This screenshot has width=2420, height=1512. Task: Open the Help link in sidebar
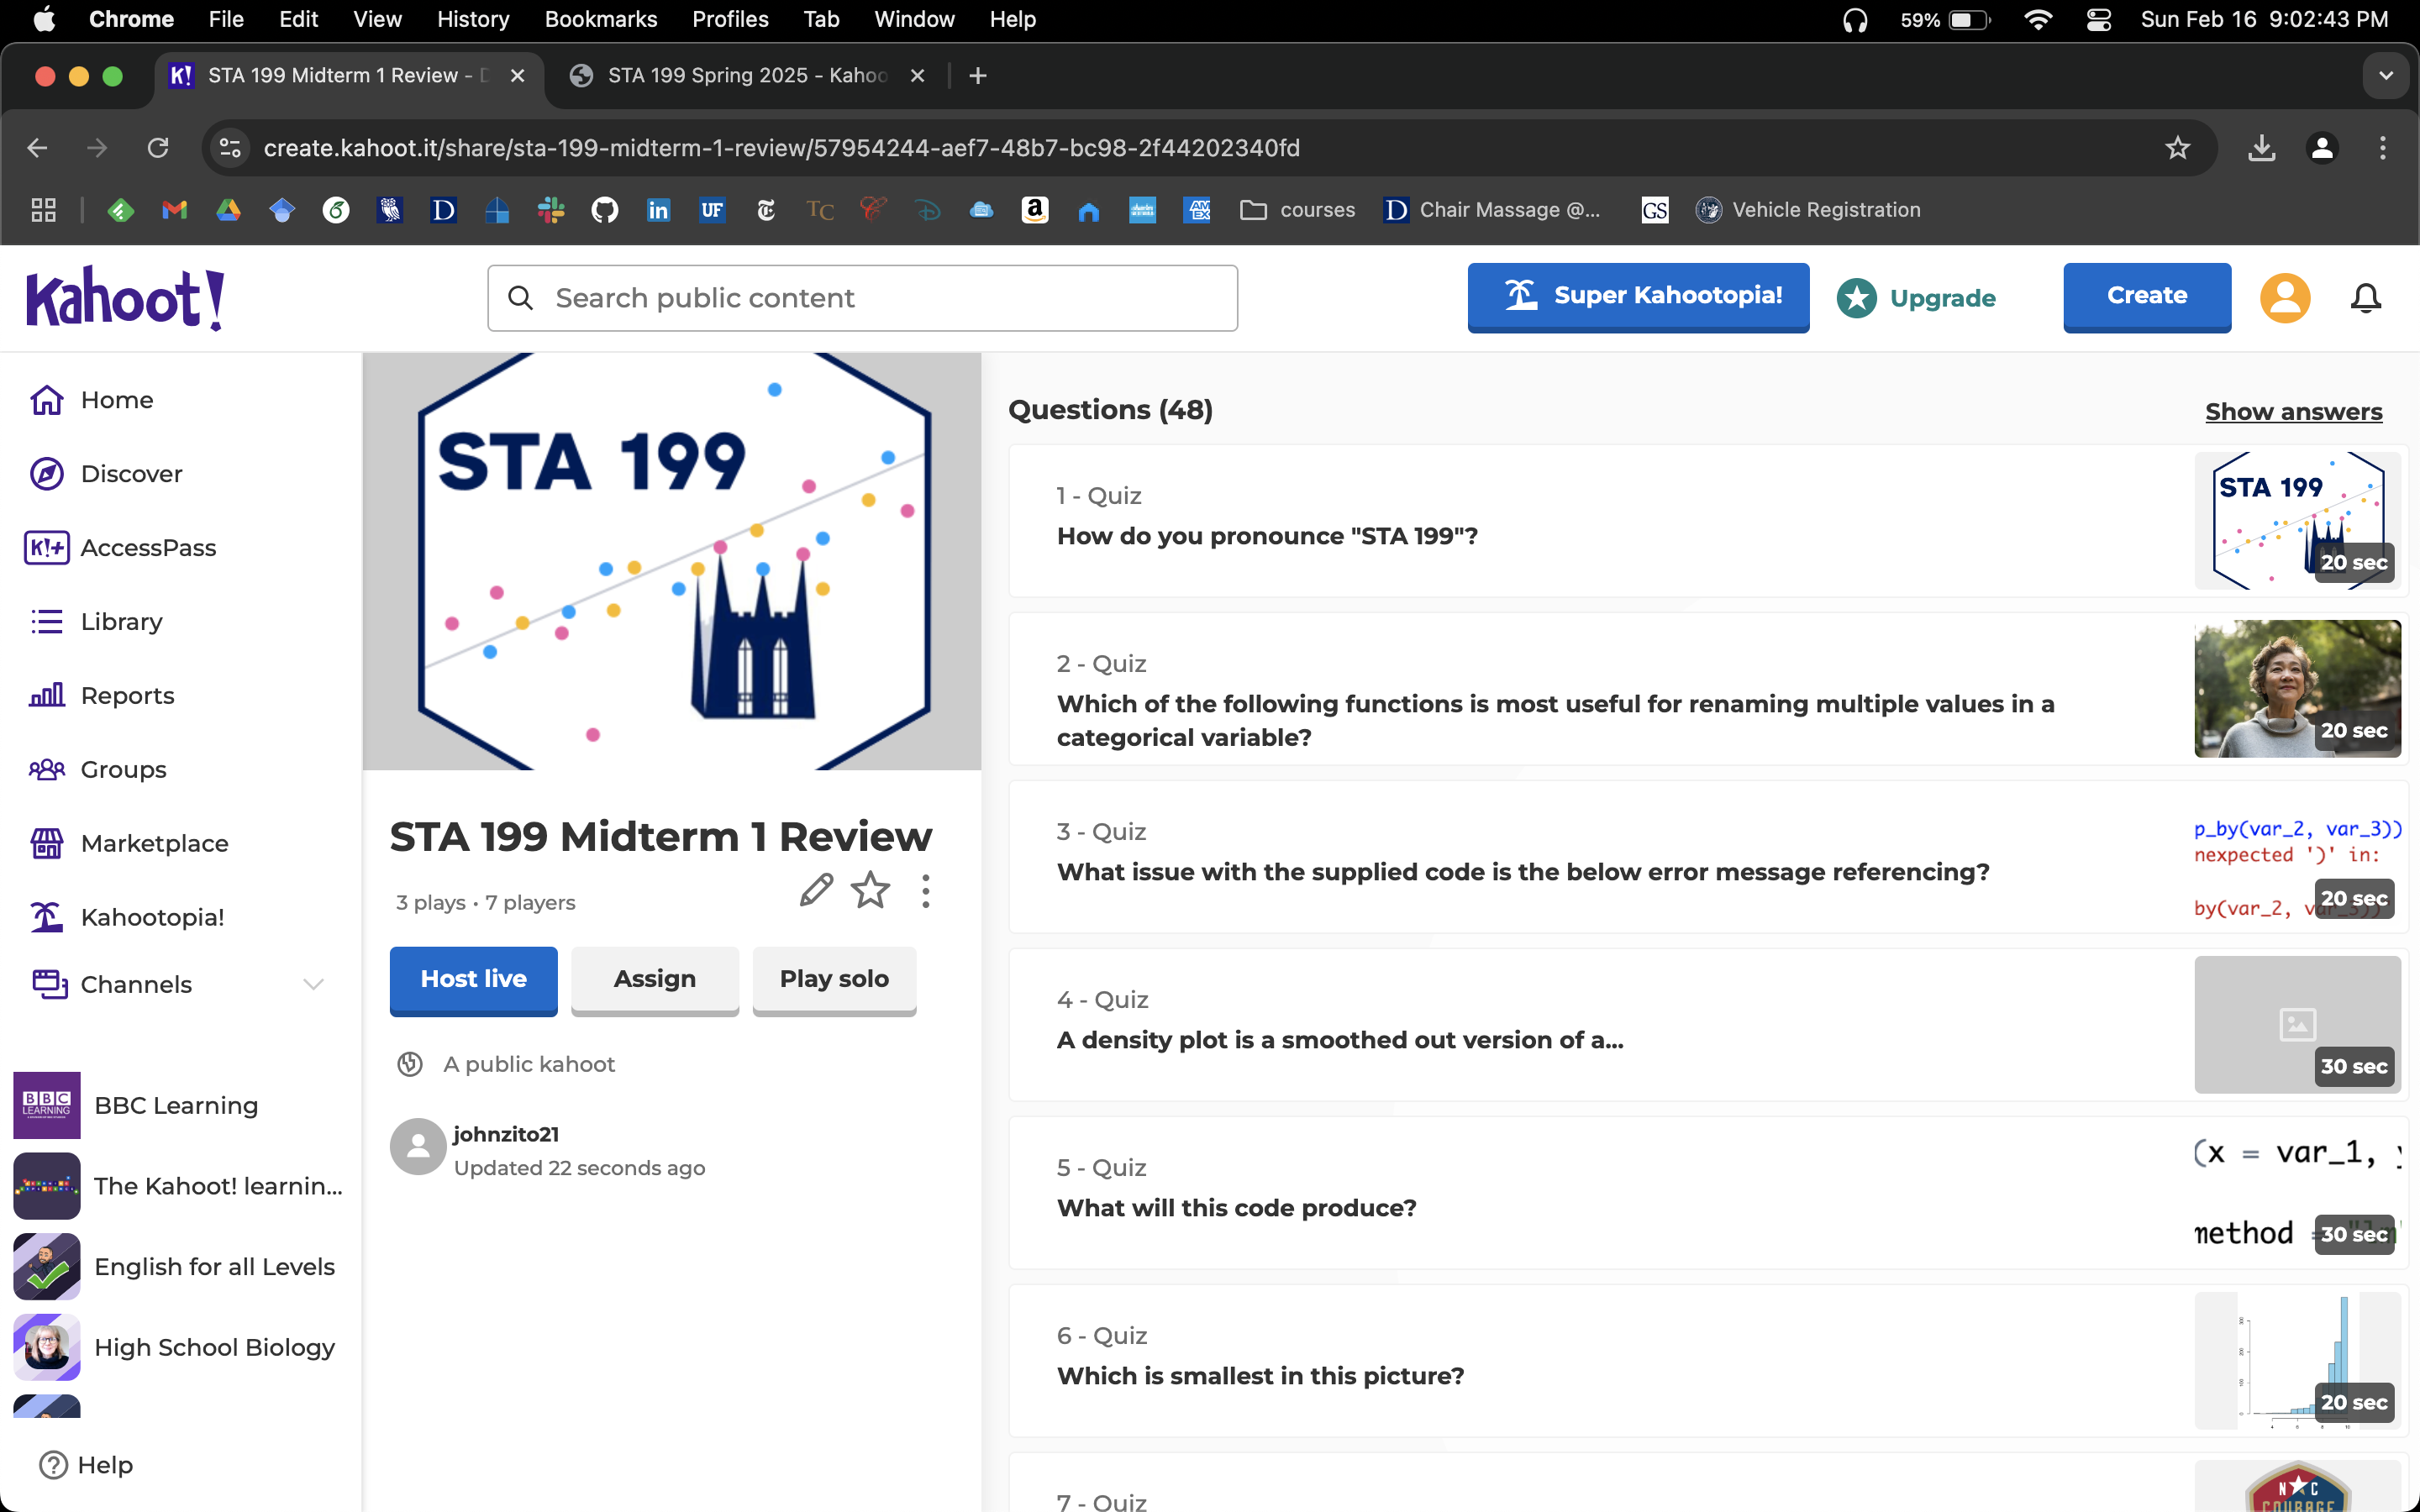86,1465
